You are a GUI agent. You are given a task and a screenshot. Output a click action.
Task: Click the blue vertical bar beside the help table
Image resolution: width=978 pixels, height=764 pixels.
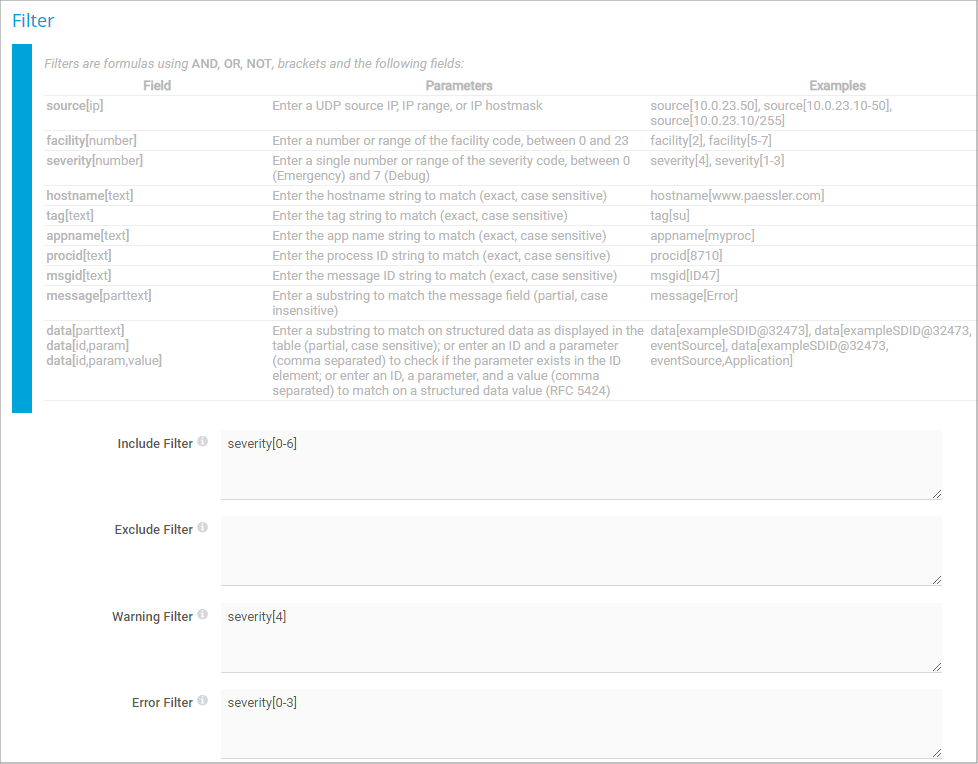[22, 228]
